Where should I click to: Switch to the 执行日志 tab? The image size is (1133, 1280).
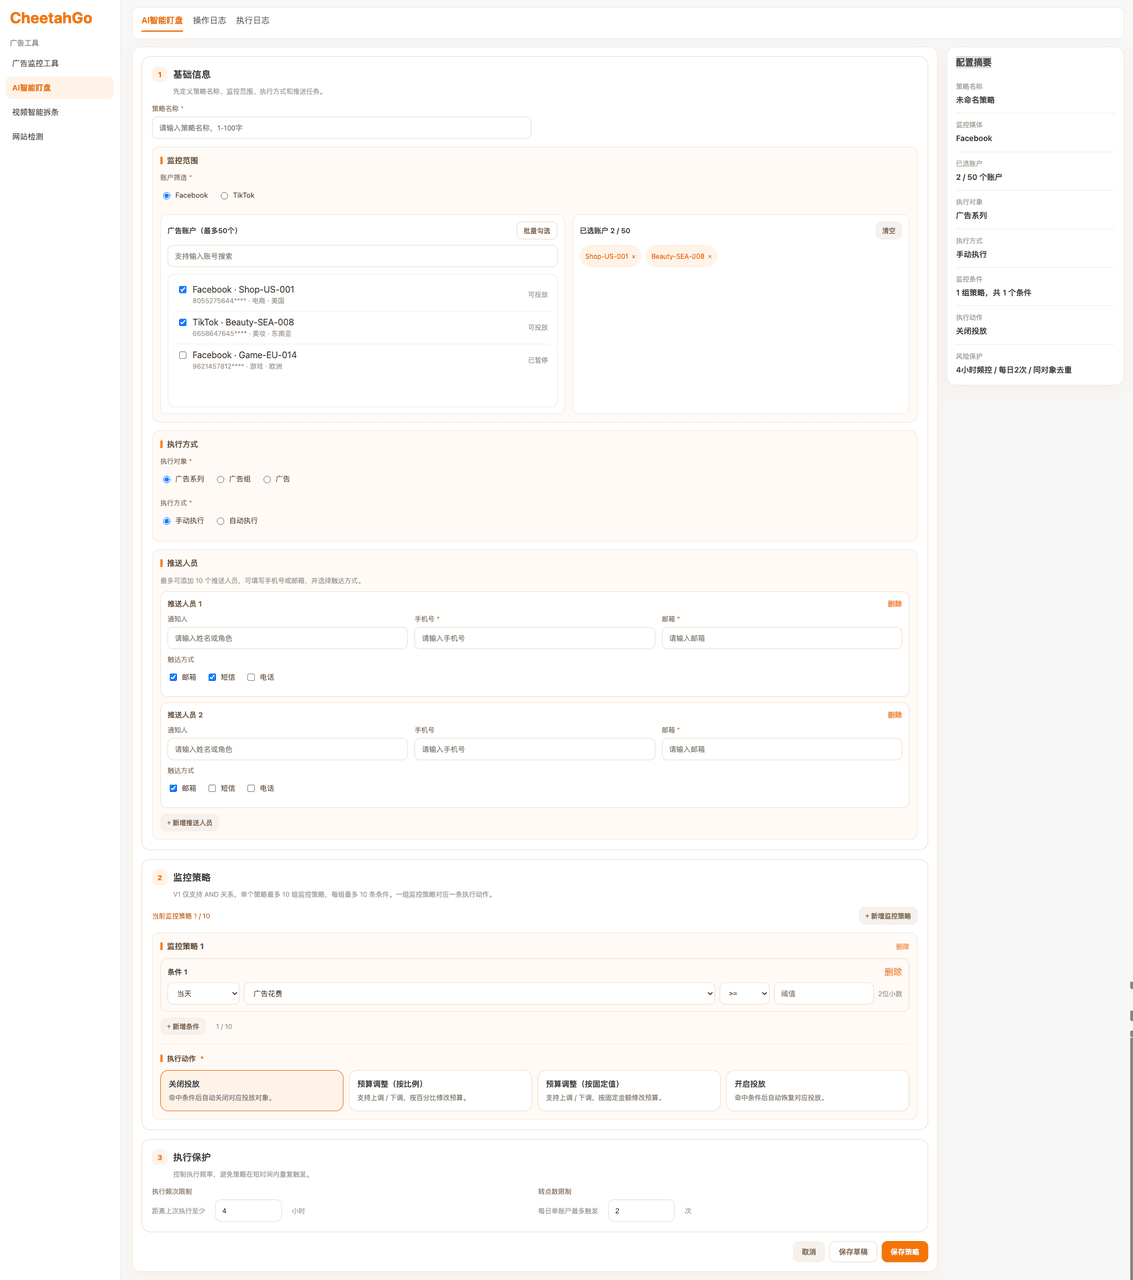click(x=252, y=20)
